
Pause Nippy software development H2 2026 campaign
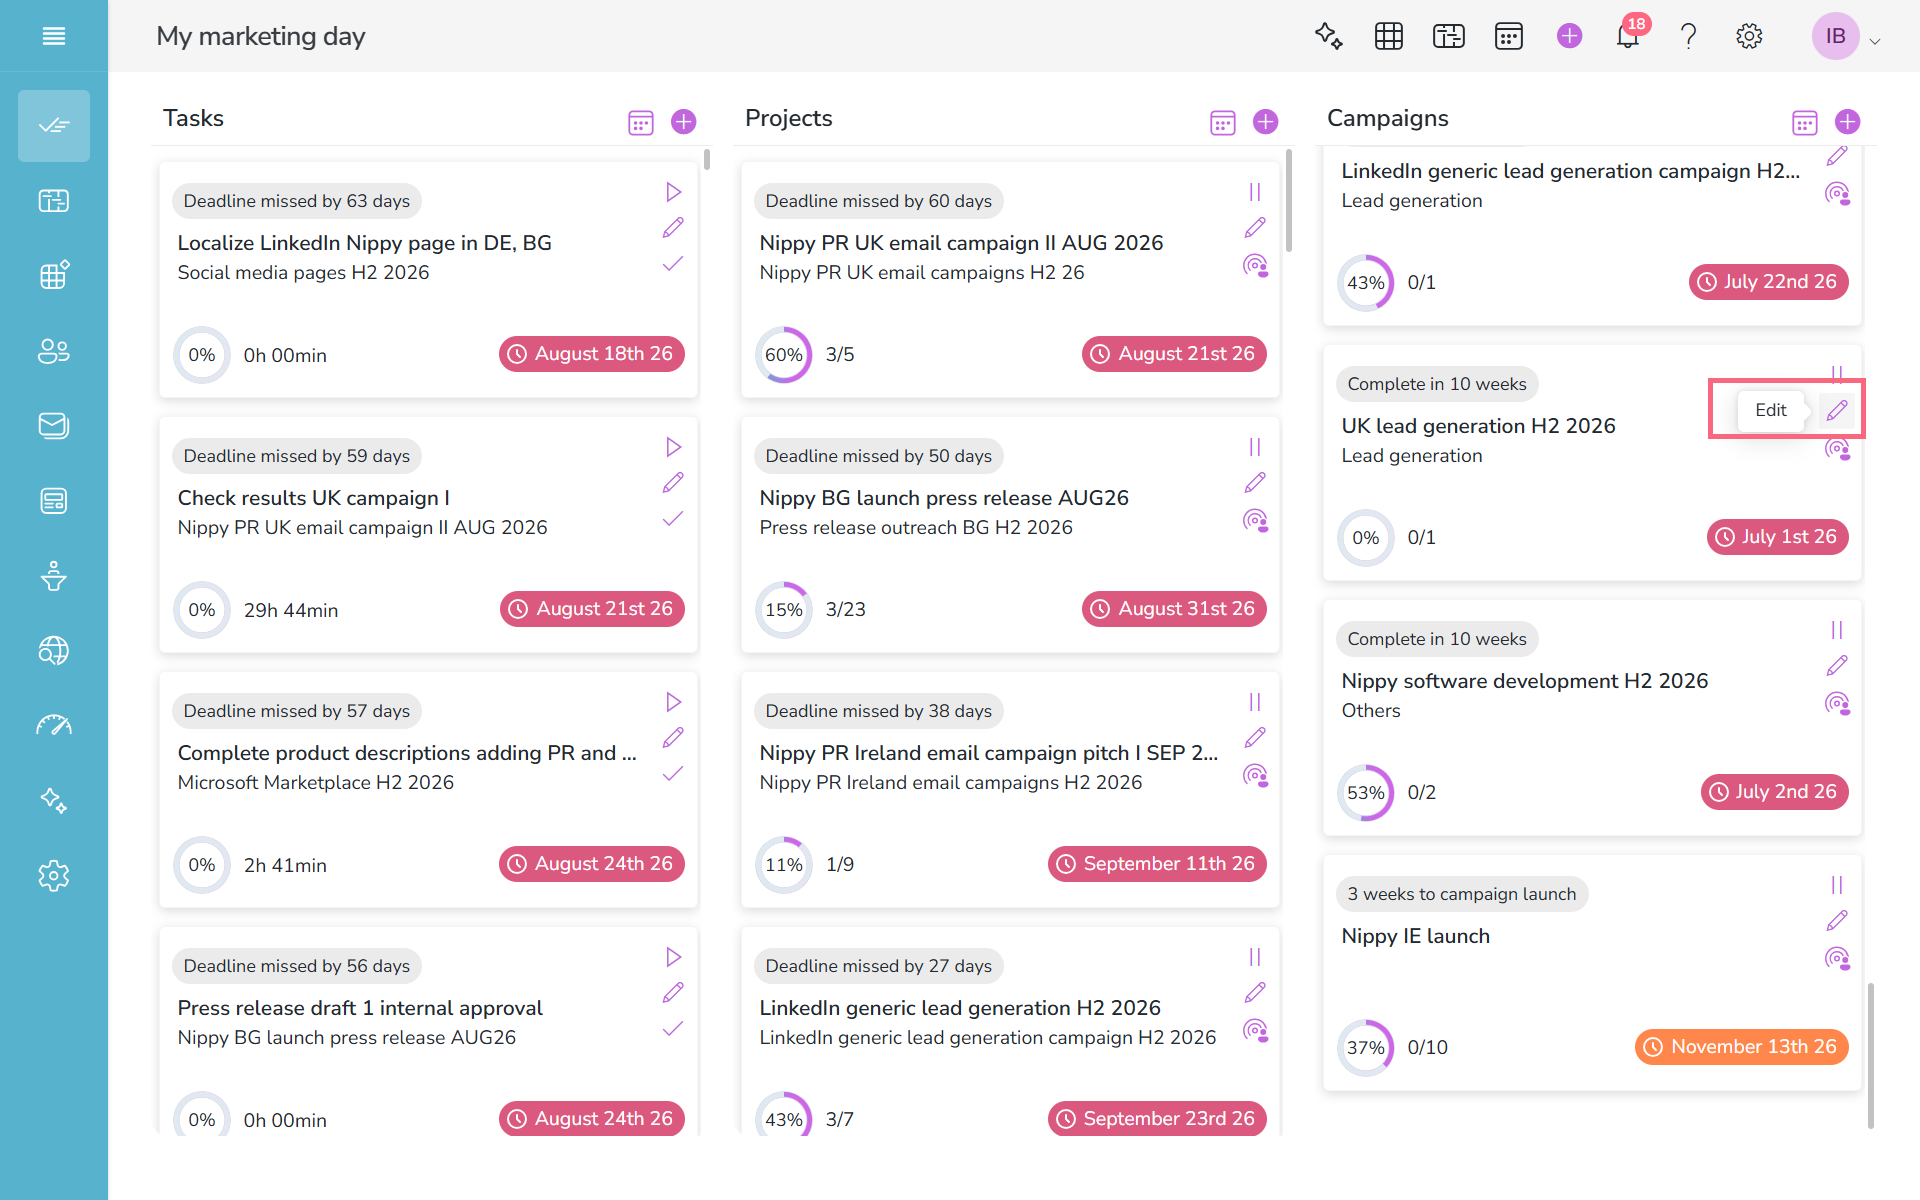[1837, 630]
